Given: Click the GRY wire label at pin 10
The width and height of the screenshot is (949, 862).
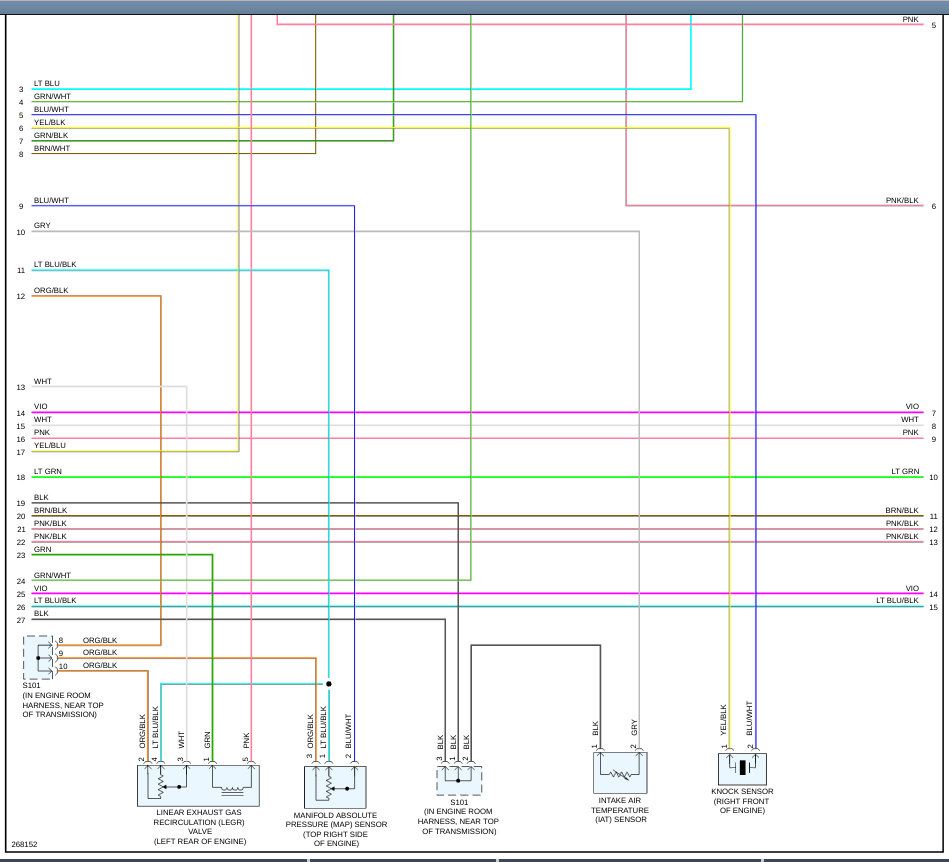Looking at the screenshot, I should tap(42, 225).
